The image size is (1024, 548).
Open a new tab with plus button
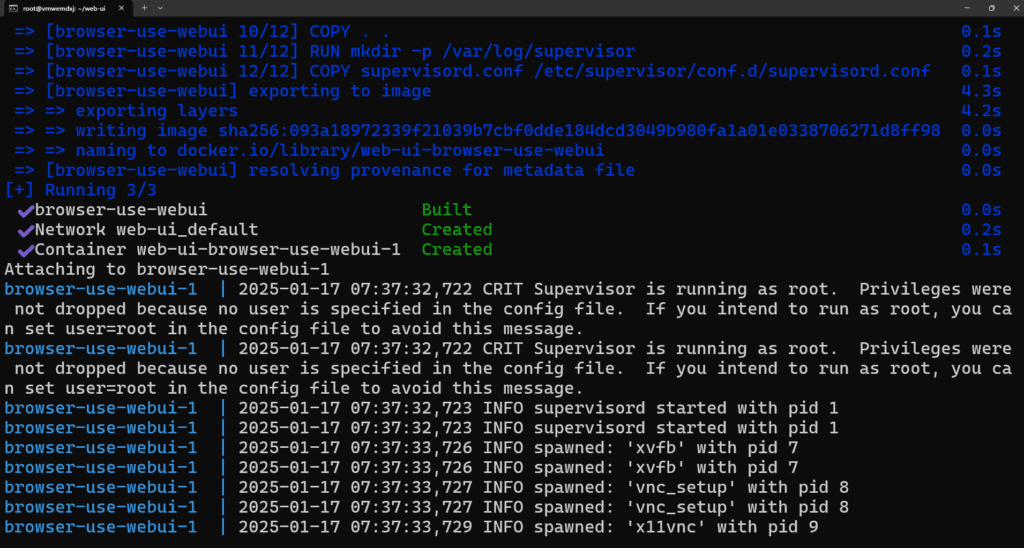pyautogui.click(x=145, y=7)
